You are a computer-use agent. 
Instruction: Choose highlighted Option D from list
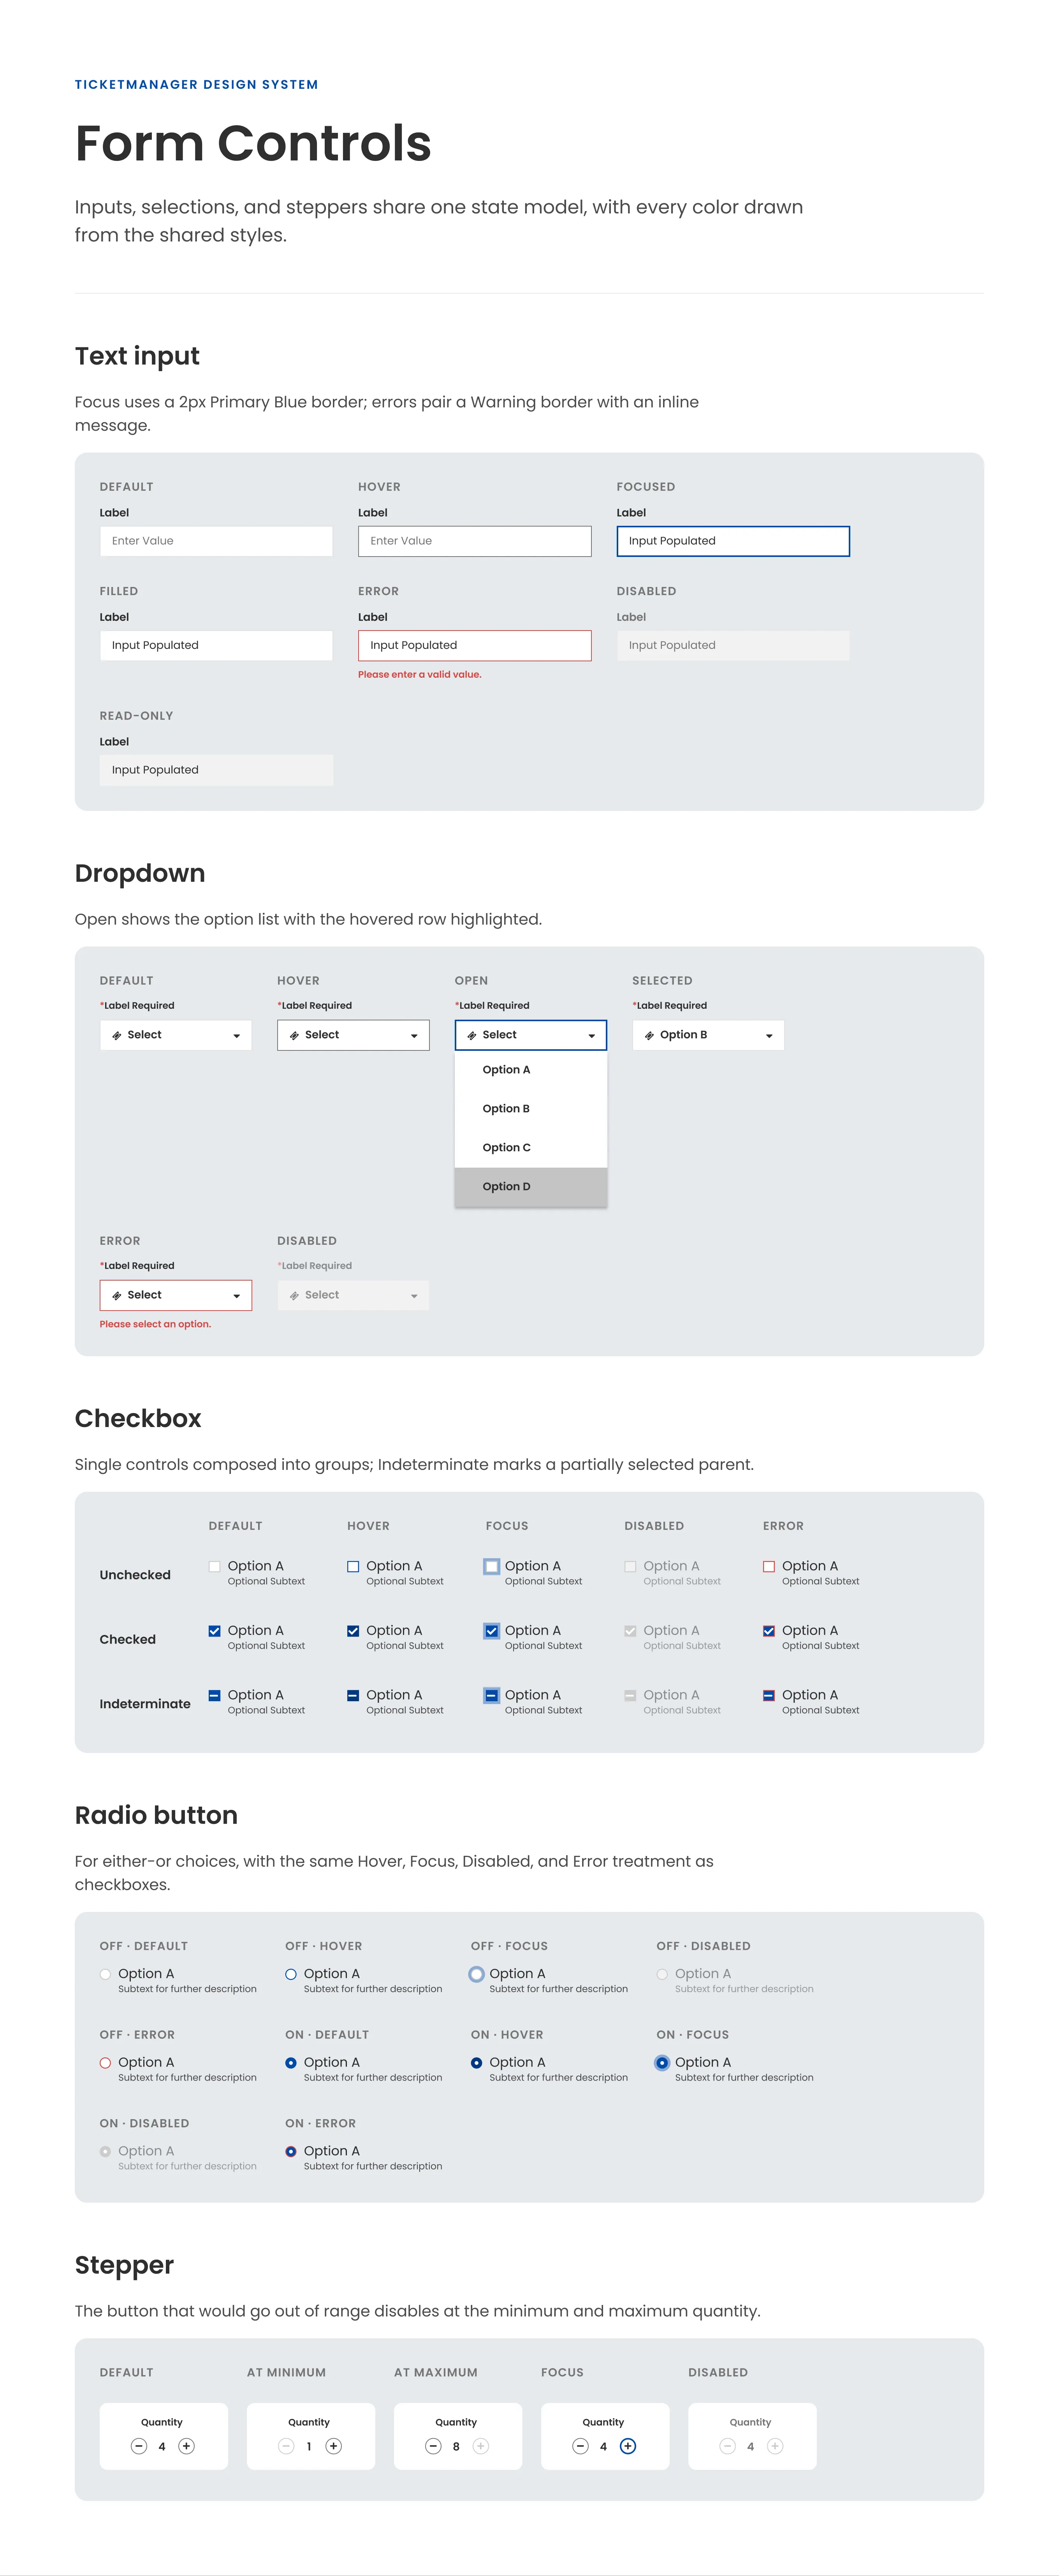coord(531,1187)
